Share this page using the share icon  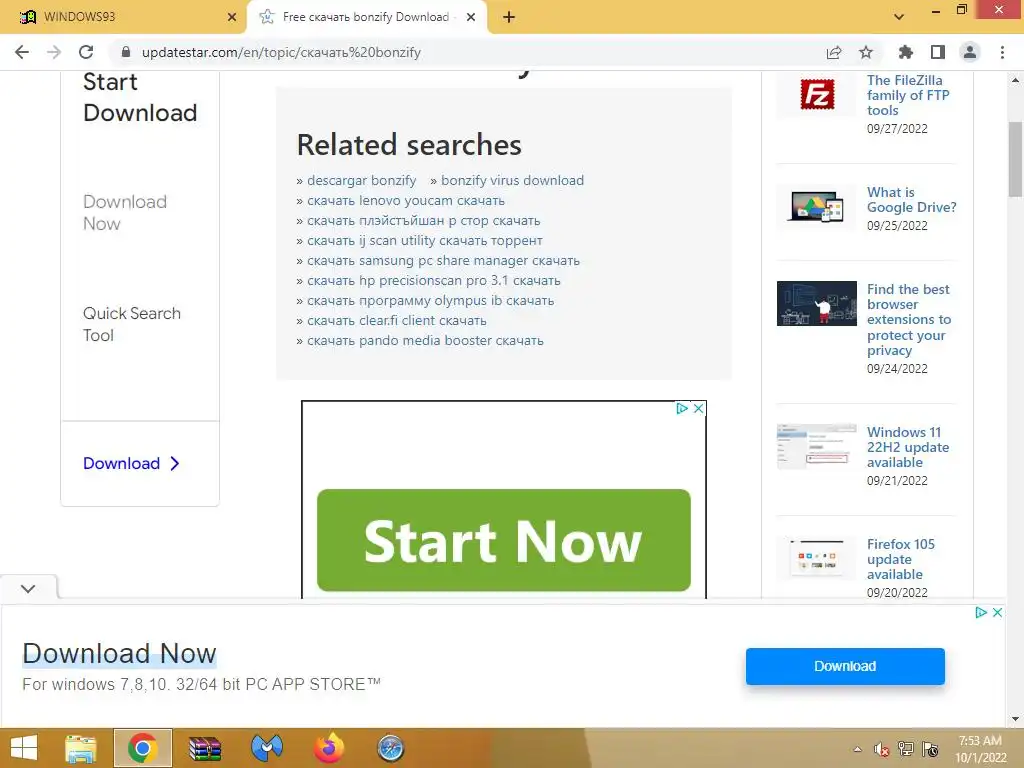(834, 52)
